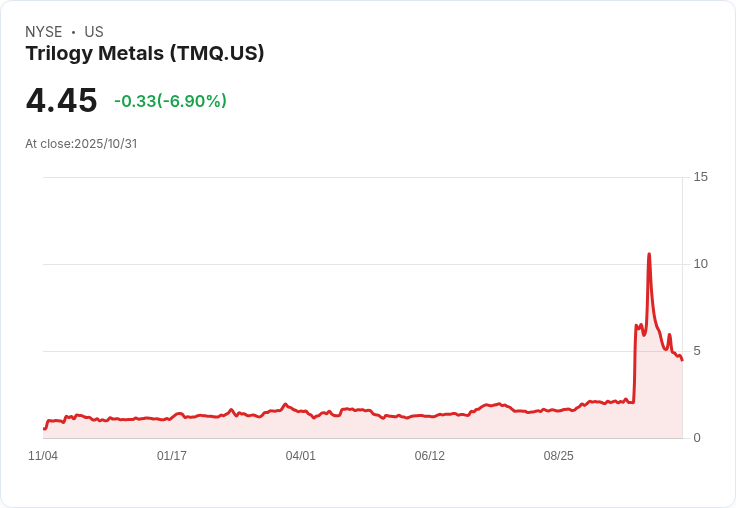The image size is (736, 508).
Task: Click the At close 2025/10/31 timestamp
Action: 81,144
